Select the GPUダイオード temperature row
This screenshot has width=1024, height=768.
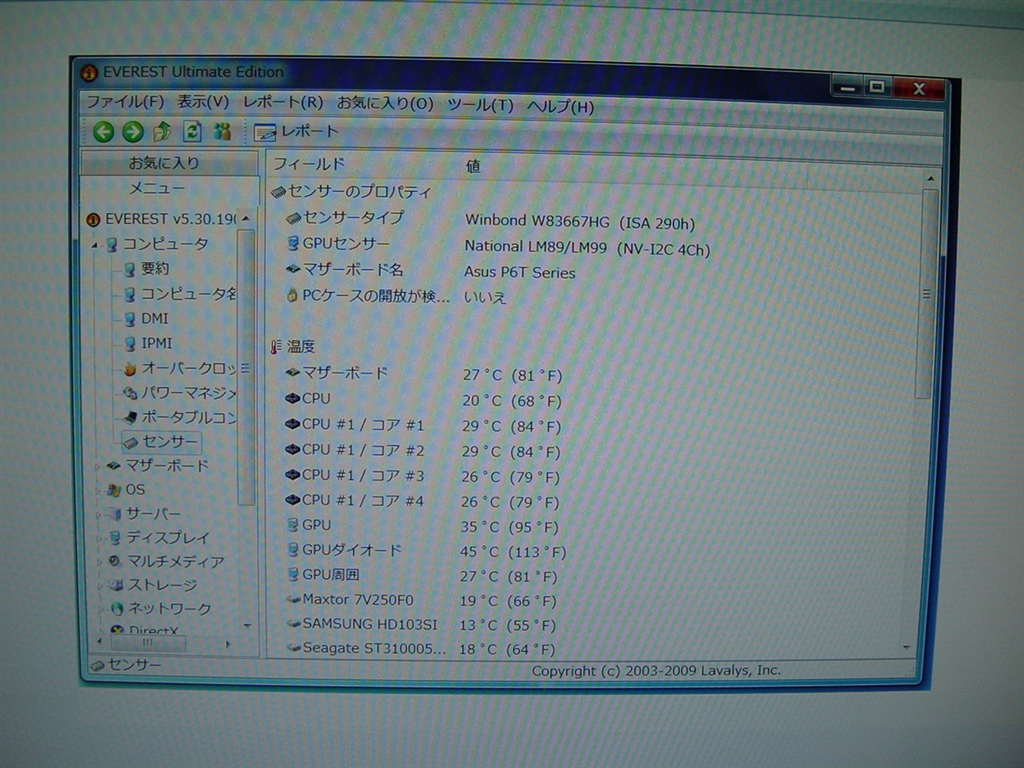[426, 551]
